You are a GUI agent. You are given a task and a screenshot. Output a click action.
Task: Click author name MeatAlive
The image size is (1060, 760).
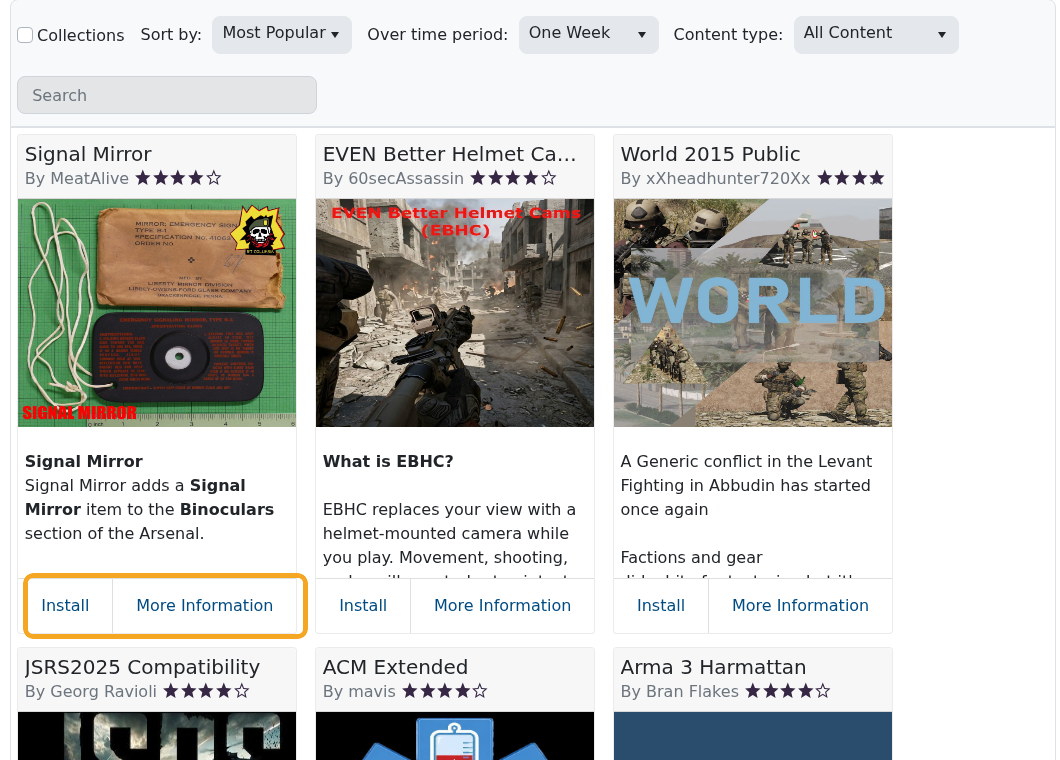pos(89,179)
